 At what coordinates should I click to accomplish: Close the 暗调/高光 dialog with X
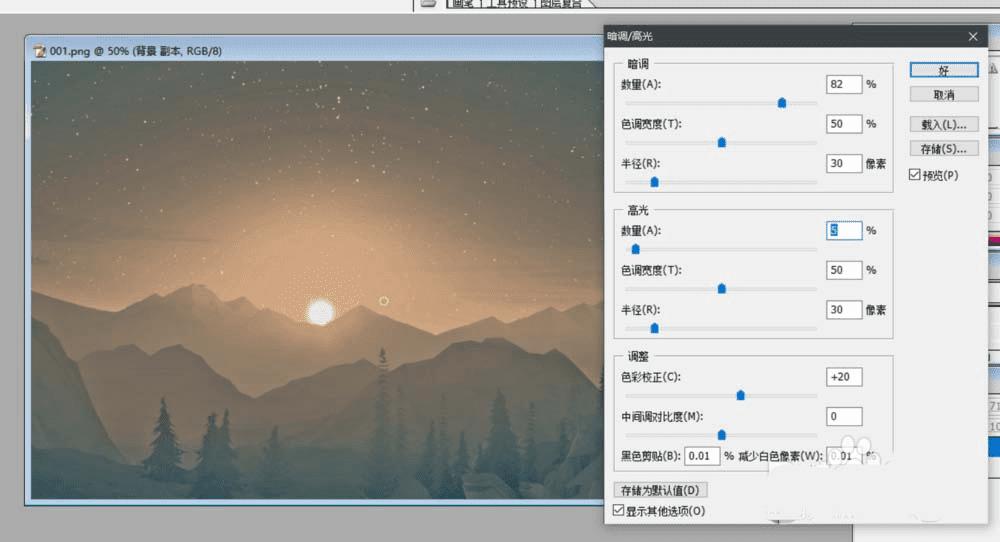[973, 36]
